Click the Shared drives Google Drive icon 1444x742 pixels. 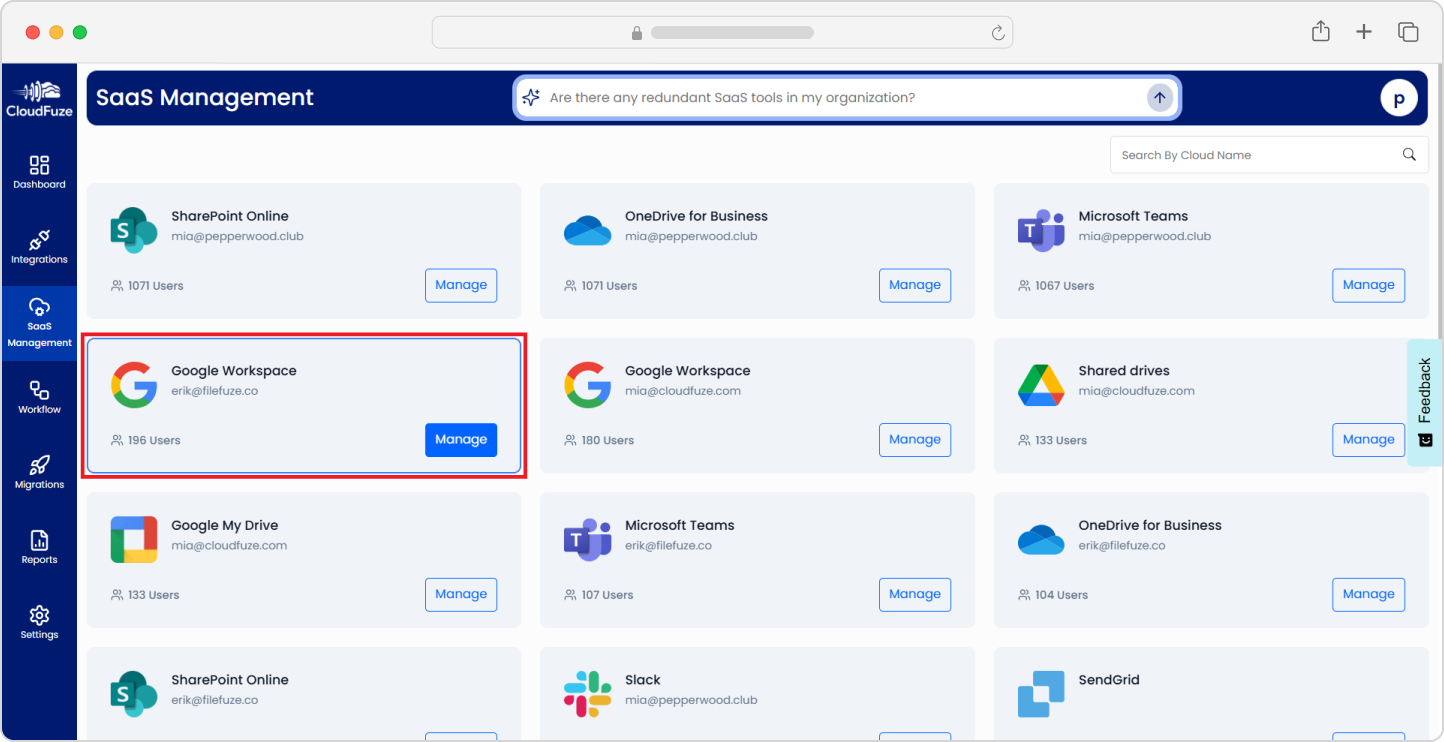coord(1041,385)
